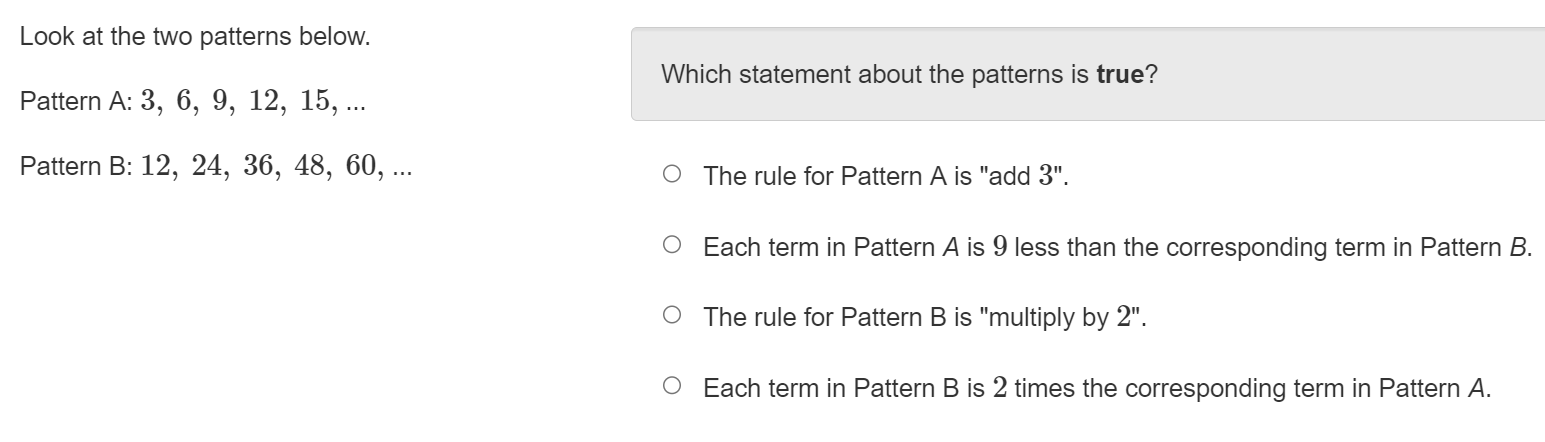Click the number 36 in Pattern B's sequence

click(x=257, y=166)
